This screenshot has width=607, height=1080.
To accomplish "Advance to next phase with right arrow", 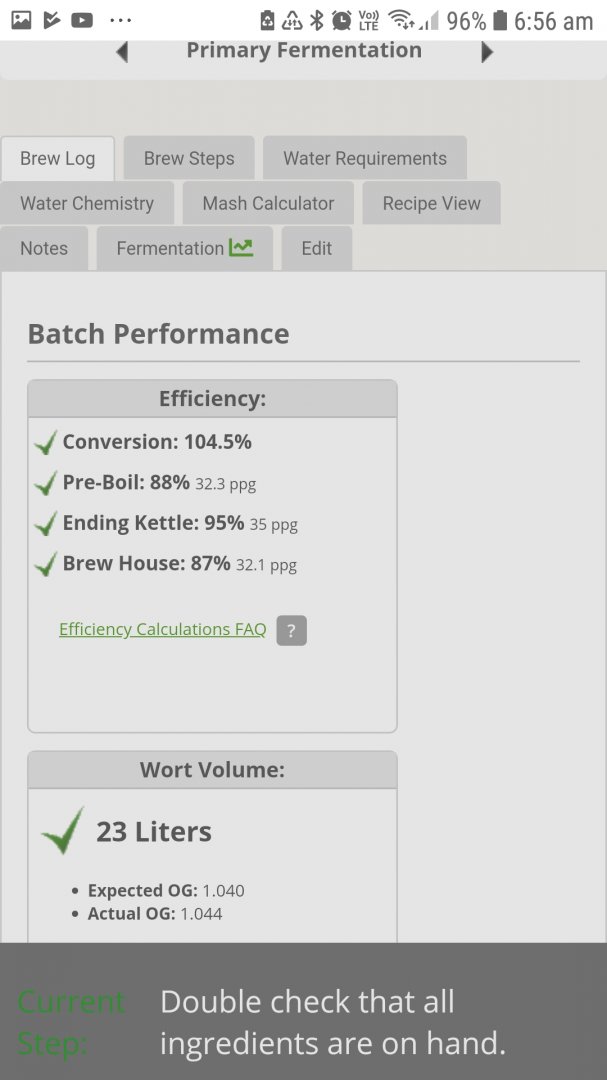I will point(486,52).
